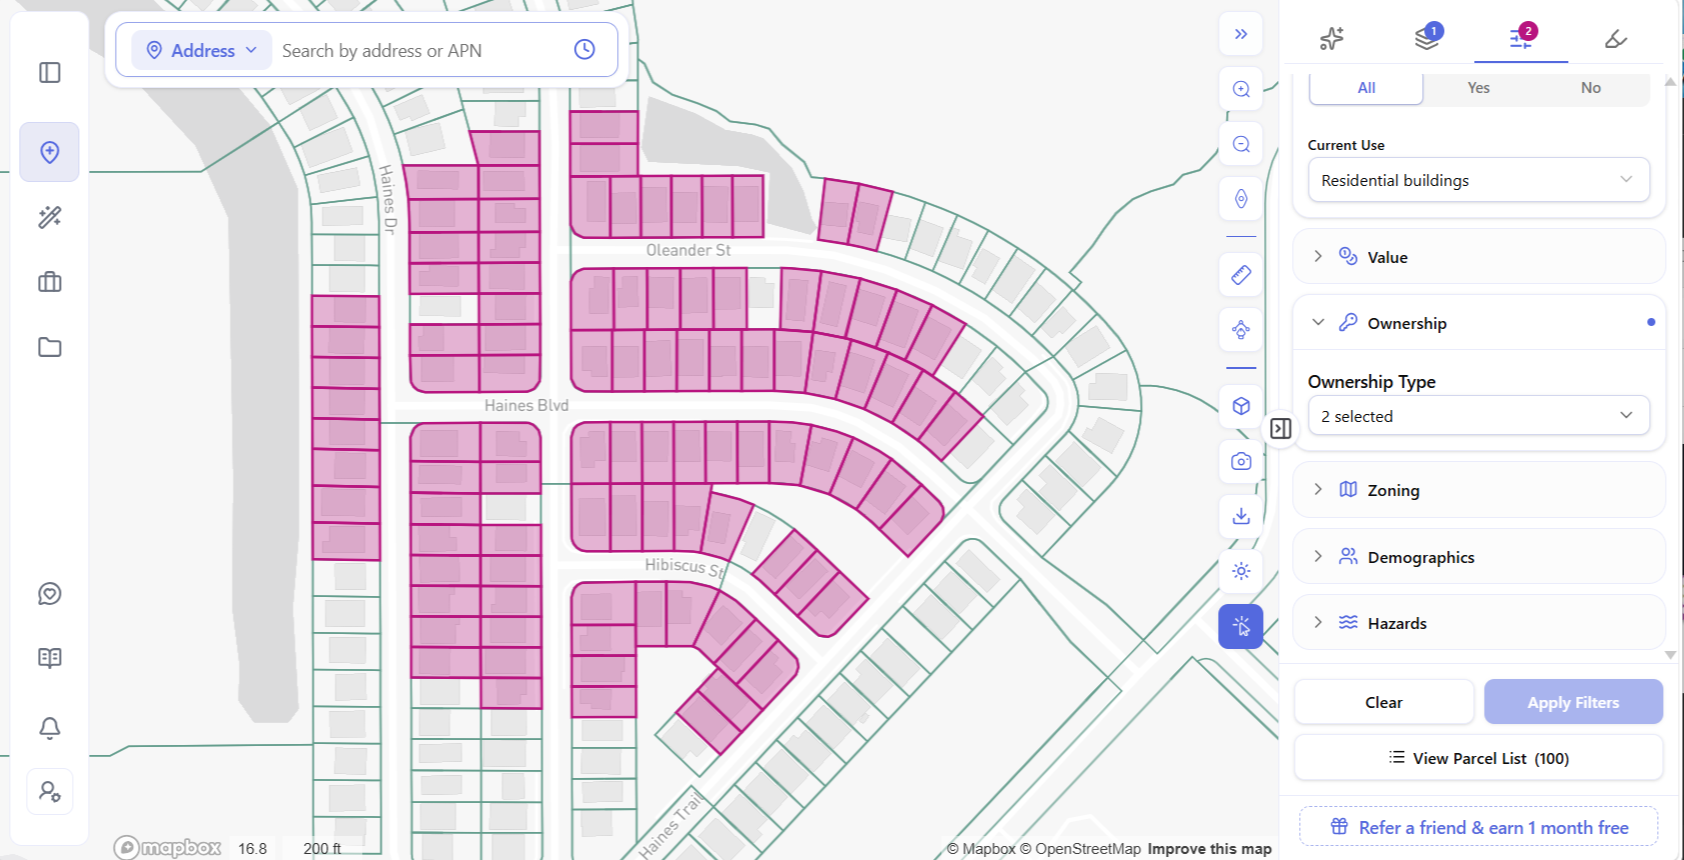Open the feedback heart chat icon

[49, 594]
